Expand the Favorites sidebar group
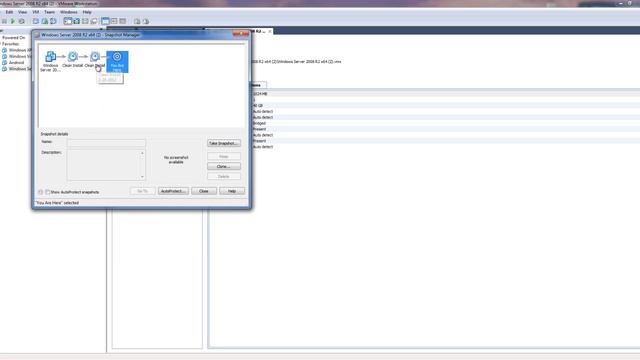This screenshot has height=360, width=640. click(1, 44)
